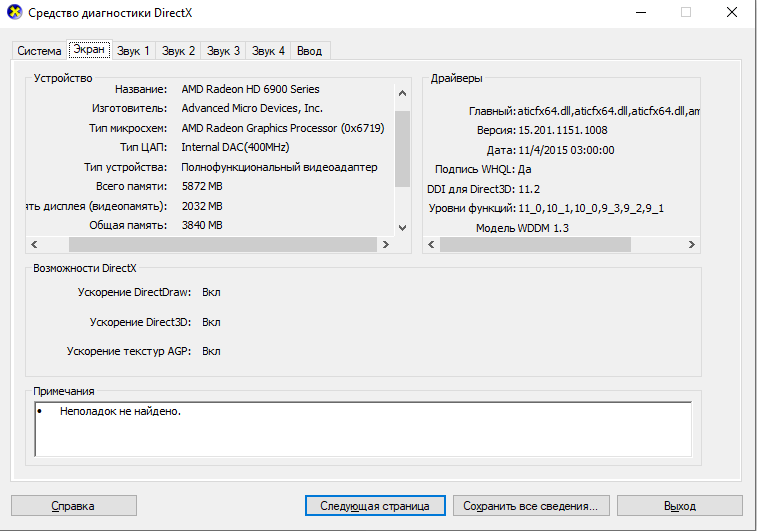Click down arrow of Устройство vertical scrollbar

tap(403, 227)
